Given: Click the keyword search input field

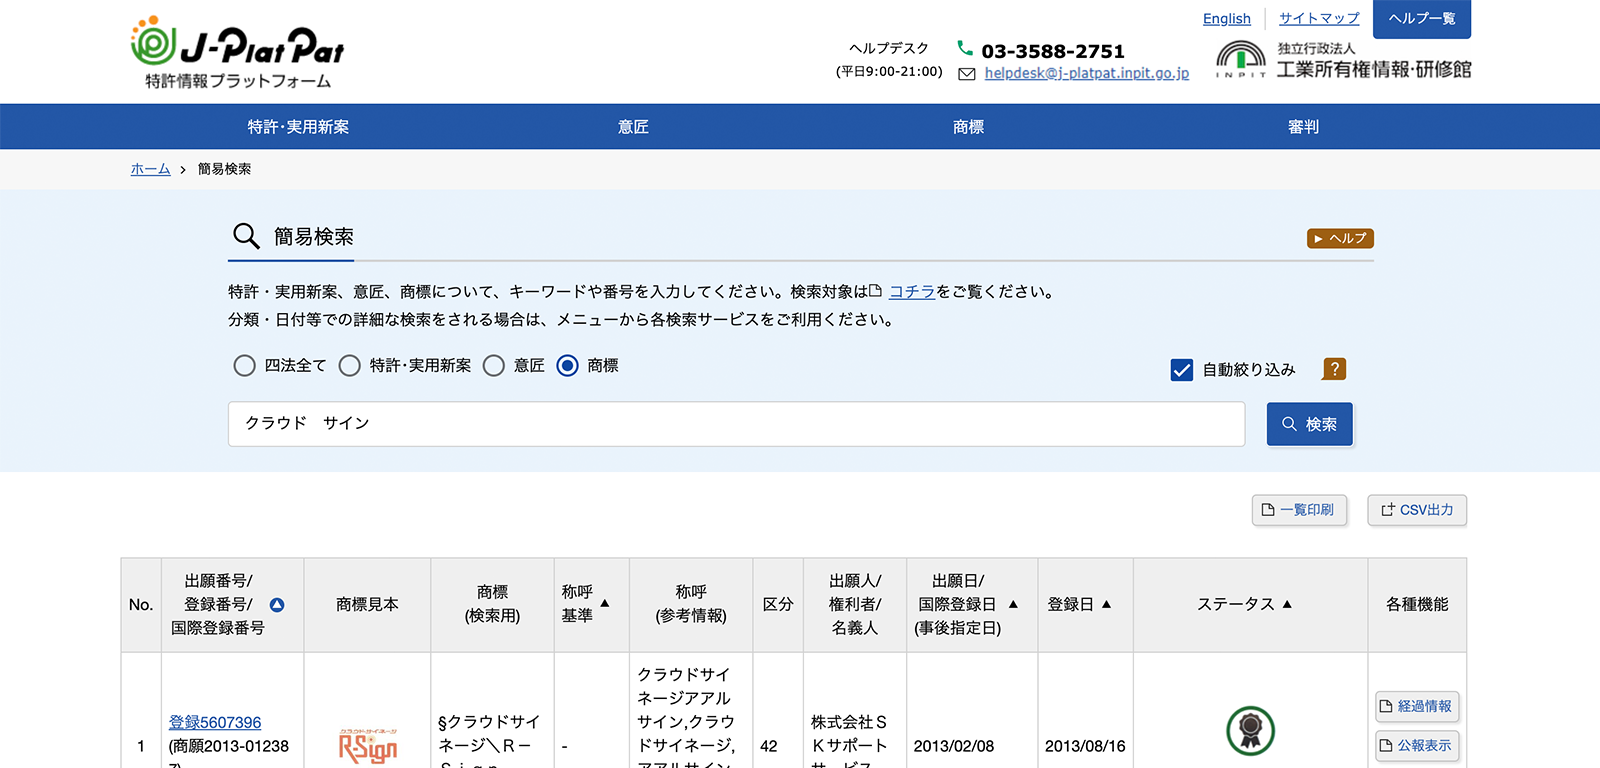Looking at the screenshot, I should [736, 424].
